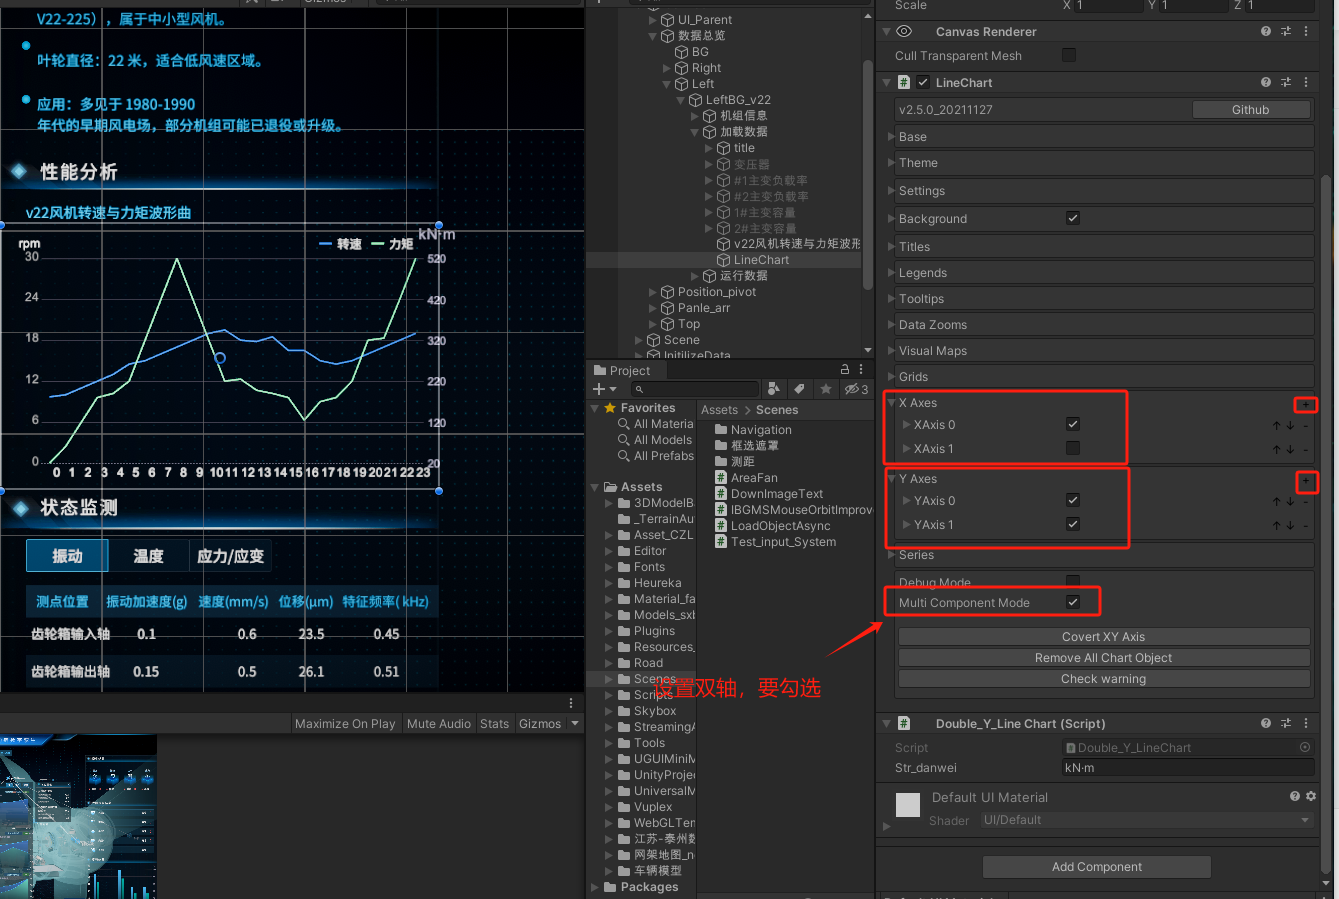Expand the Theme section of LineChart
Viewport: 1339px width, 899px height.
coord(893,162)
